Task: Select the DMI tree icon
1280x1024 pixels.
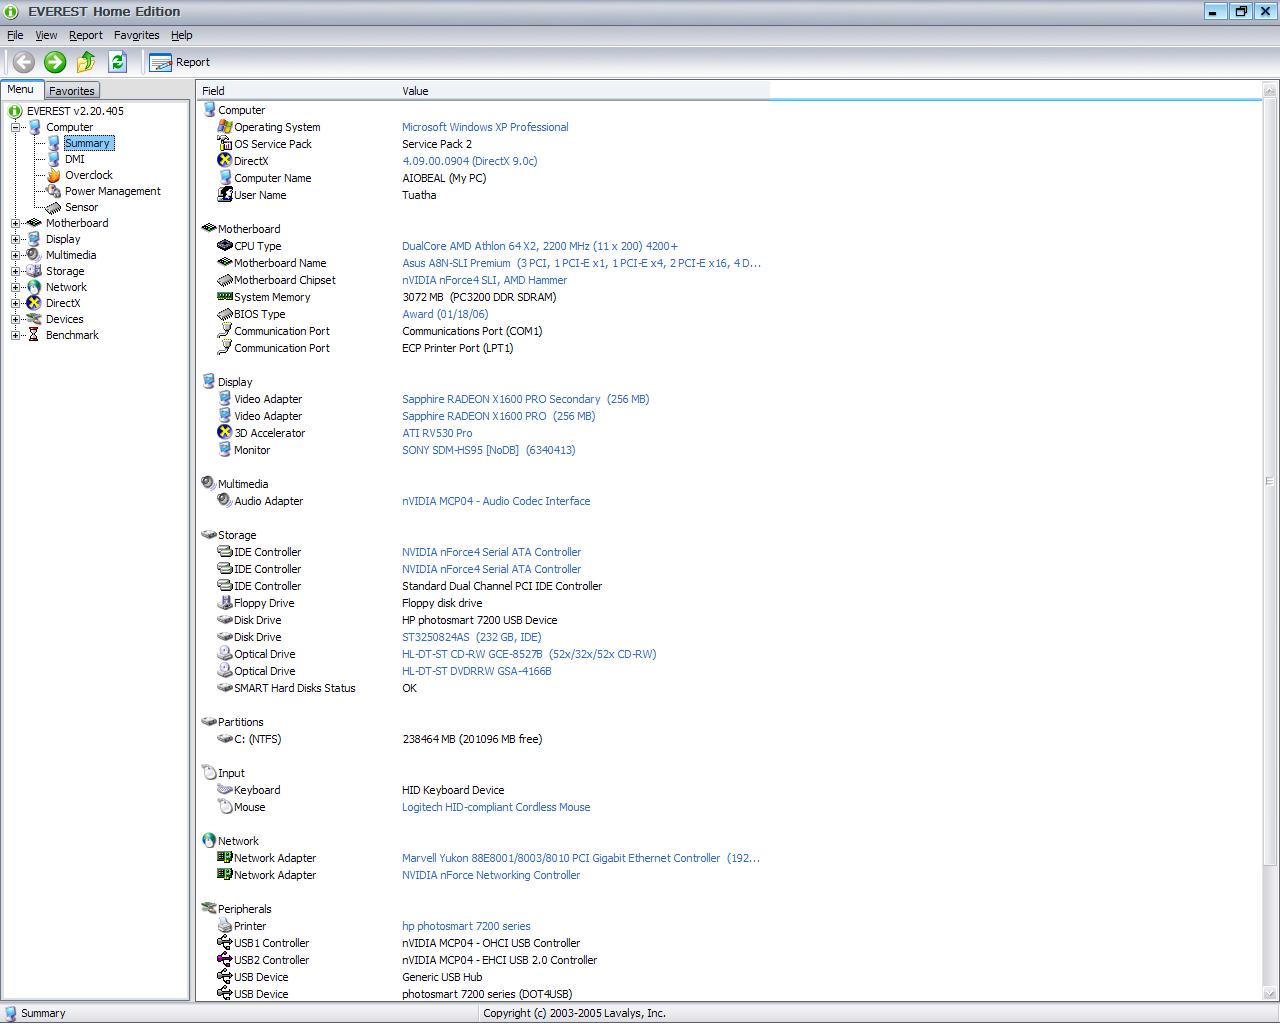Action: 54,159
